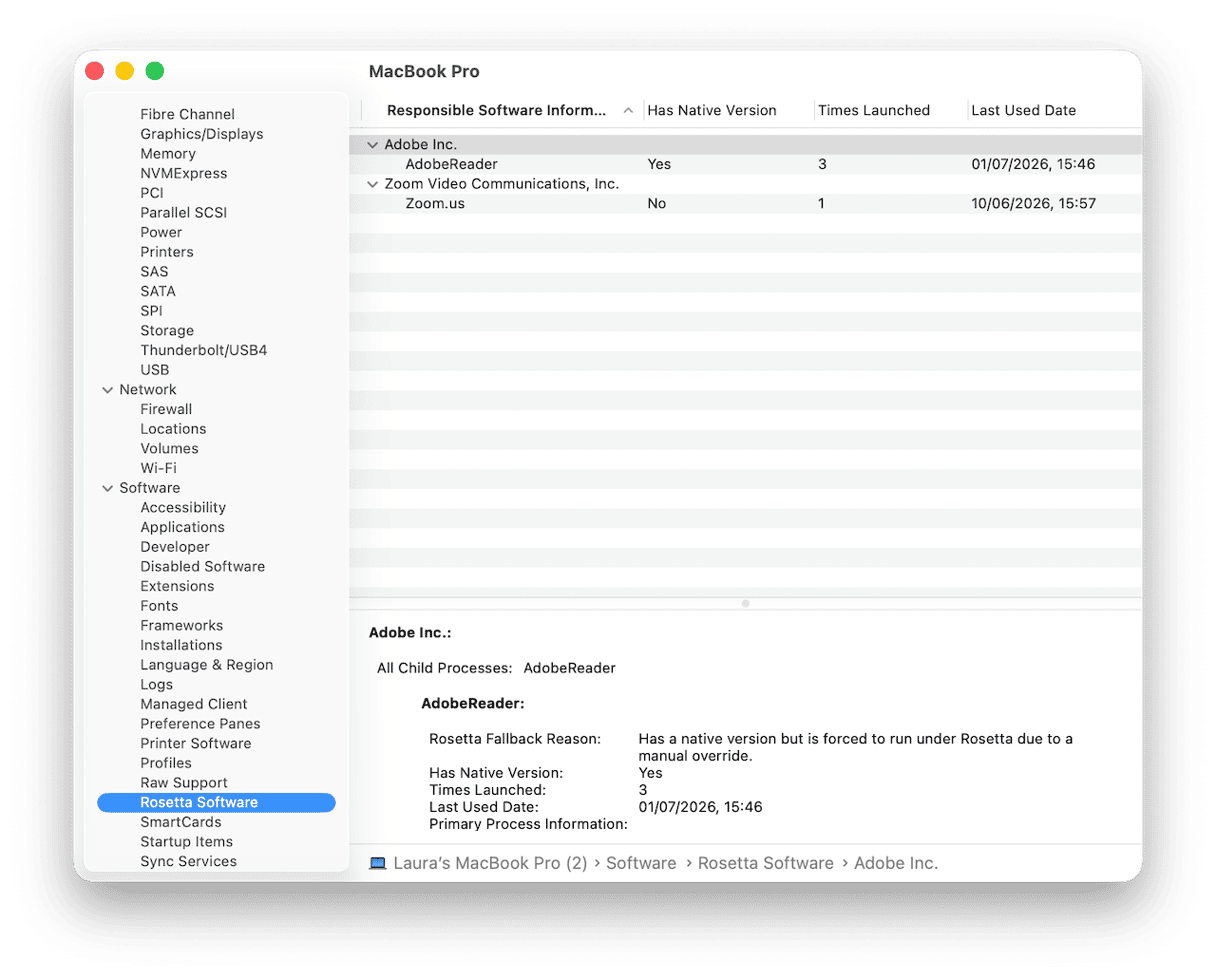The height and width of the screenshot is (979, 1216).
Task: Click Software segment in path bar
Action: 641,863
